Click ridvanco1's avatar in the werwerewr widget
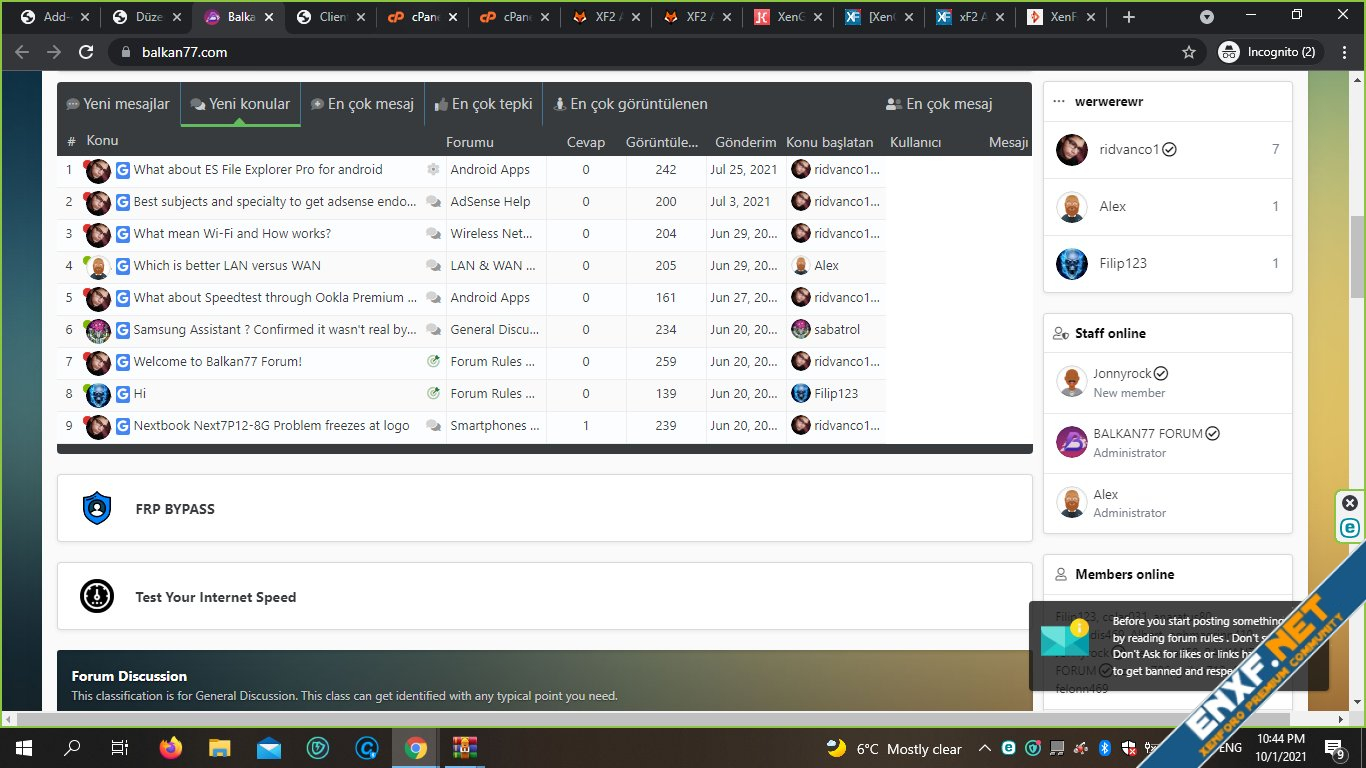Screen dimensions: 1366x768 (1072, 150)
